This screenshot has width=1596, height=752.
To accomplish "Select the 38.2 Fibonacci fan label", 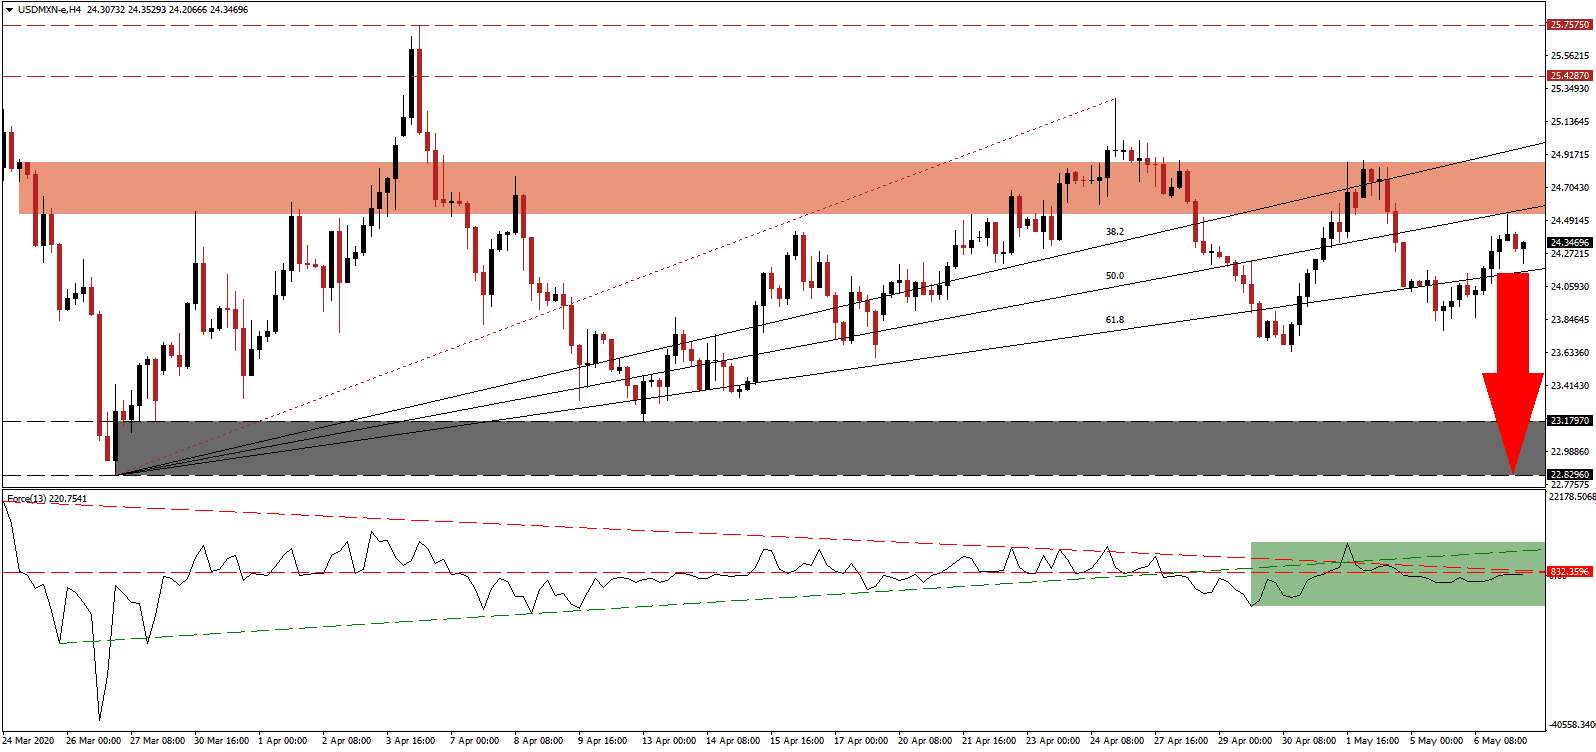I will click(1114, 232).
